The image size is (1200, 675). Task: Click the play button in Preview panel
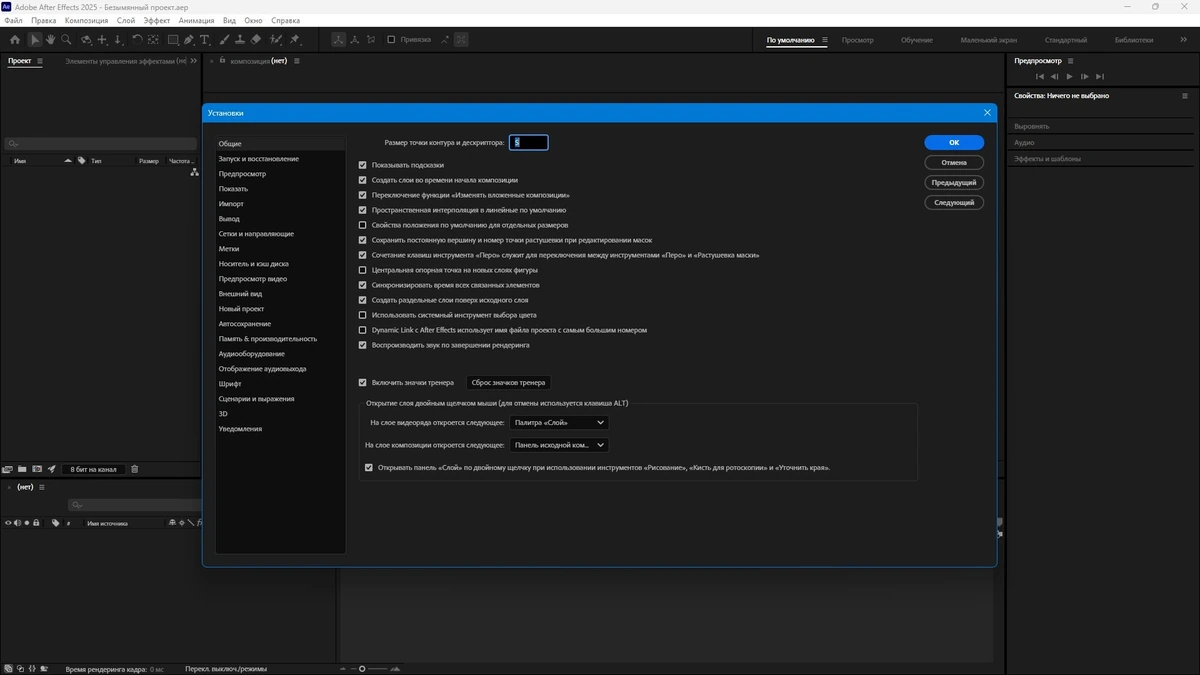click(1070, 76)
